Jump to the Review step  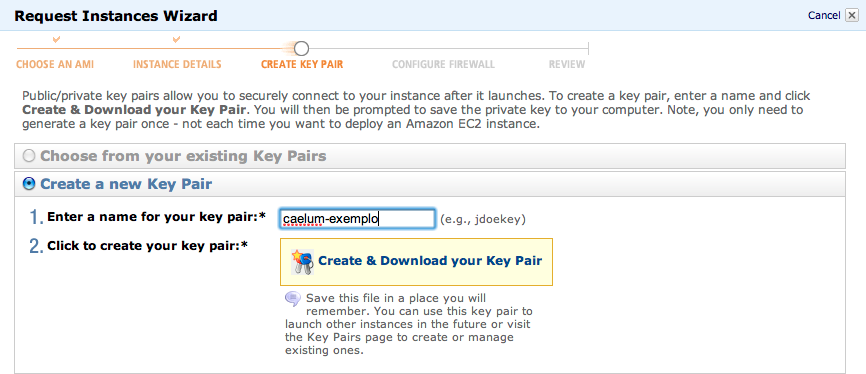pos(567,65)
